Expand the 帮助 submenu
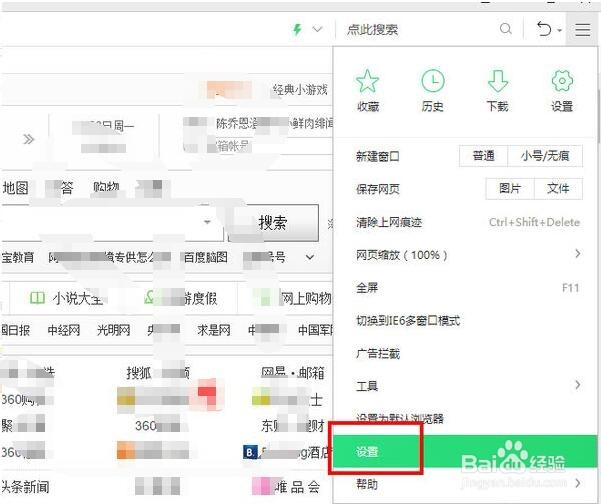 466,484
